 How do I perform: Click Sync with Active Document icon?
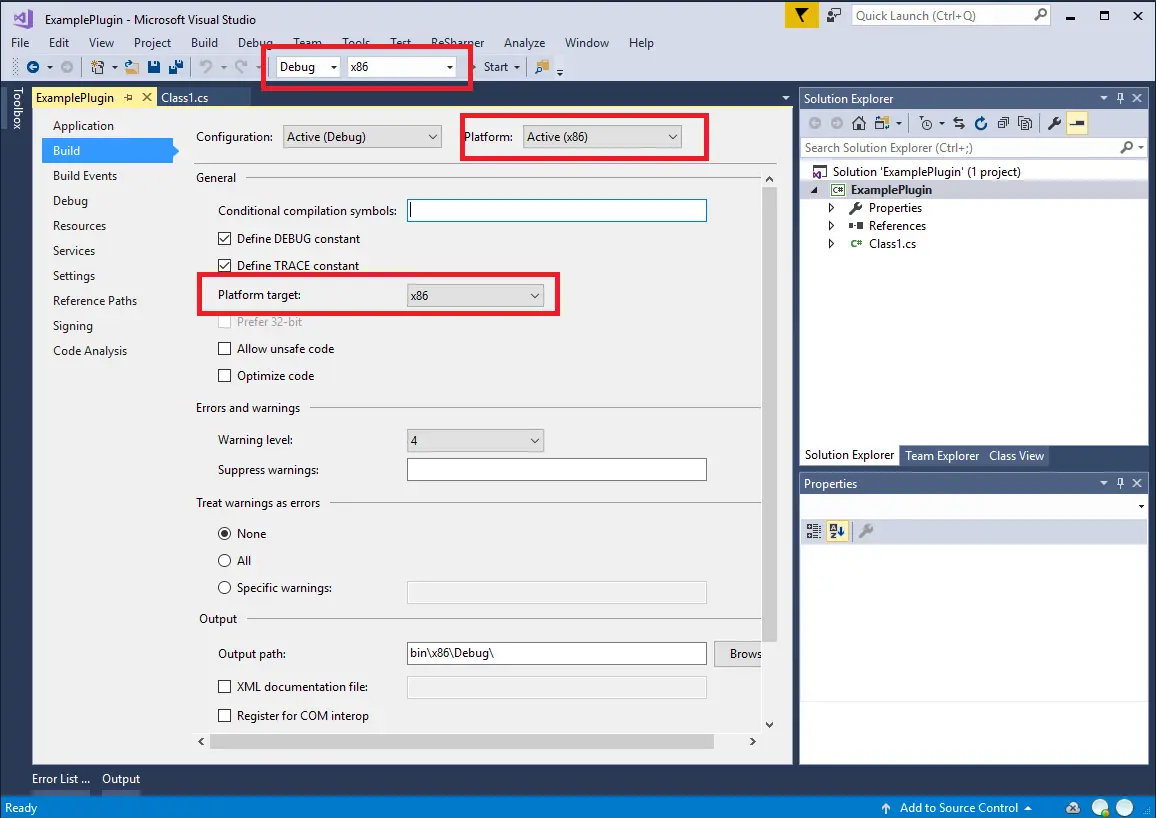[958, 123]
